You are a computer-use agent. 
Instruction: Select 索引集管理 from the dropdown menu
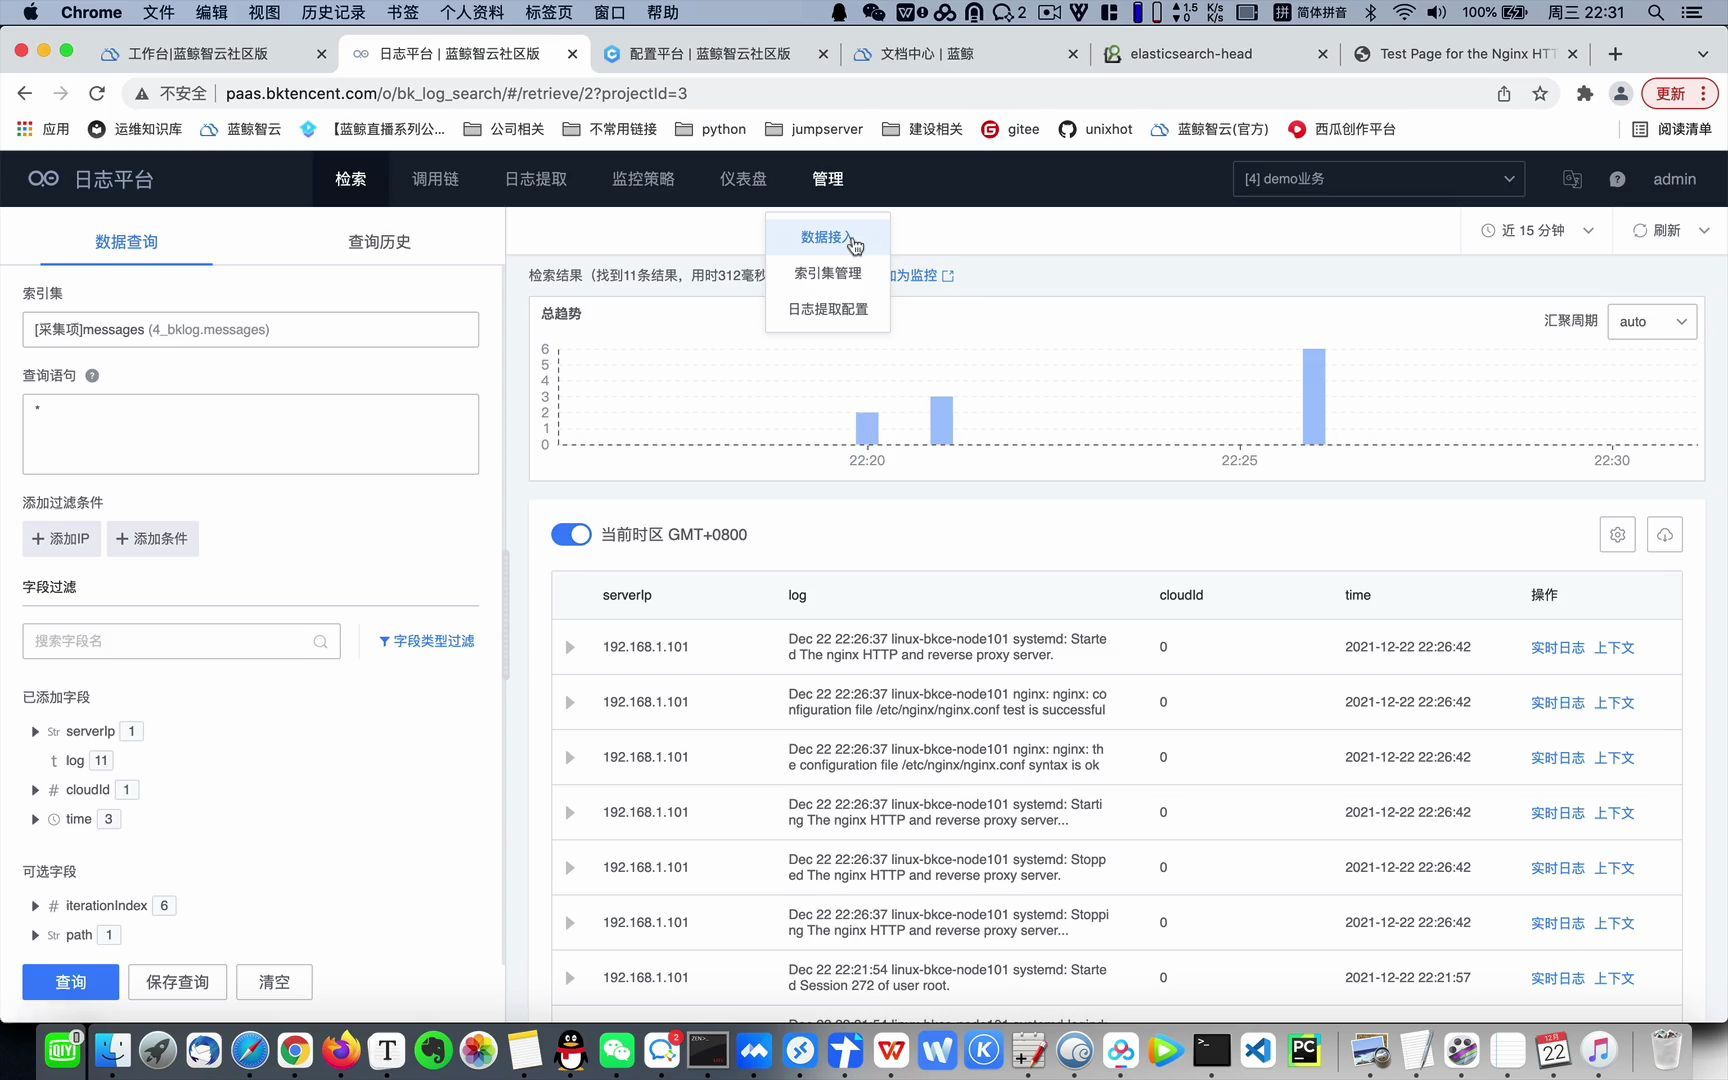click(x=828, y=273)
